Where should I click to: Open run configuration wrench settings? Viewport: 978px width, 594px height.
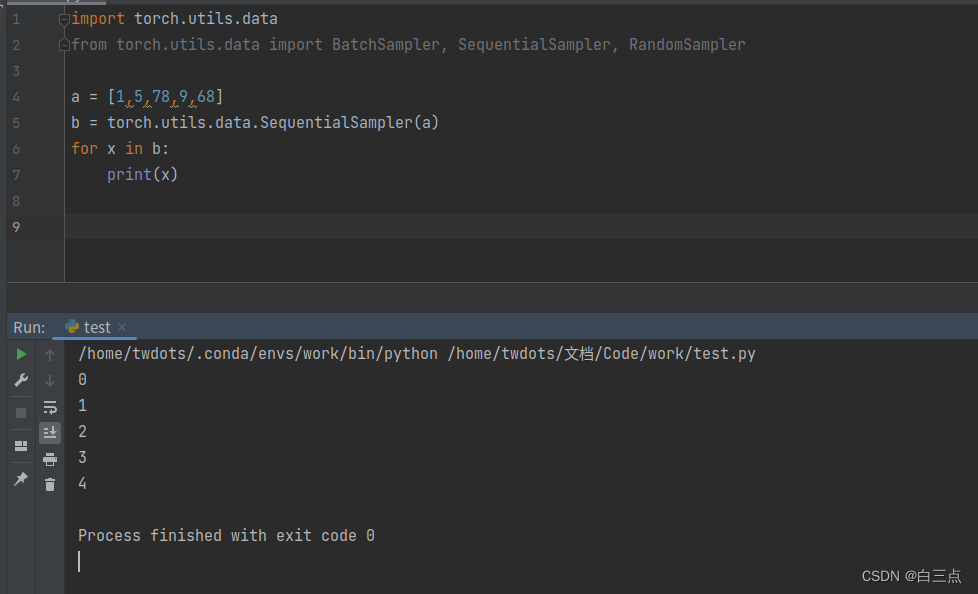pos(21,380)
